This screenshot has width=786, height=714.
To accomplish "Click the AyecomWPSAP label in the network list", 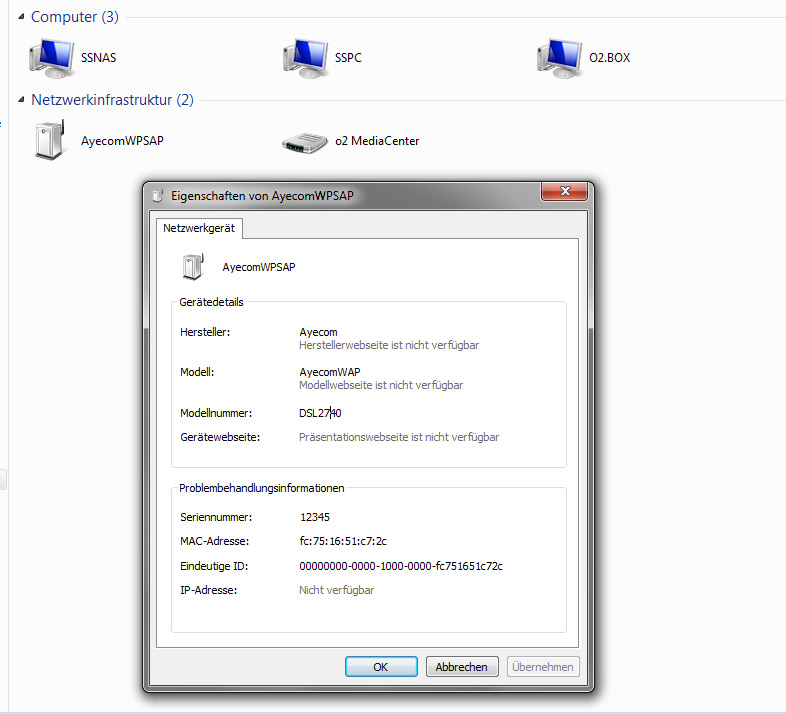I will (122, 141).
